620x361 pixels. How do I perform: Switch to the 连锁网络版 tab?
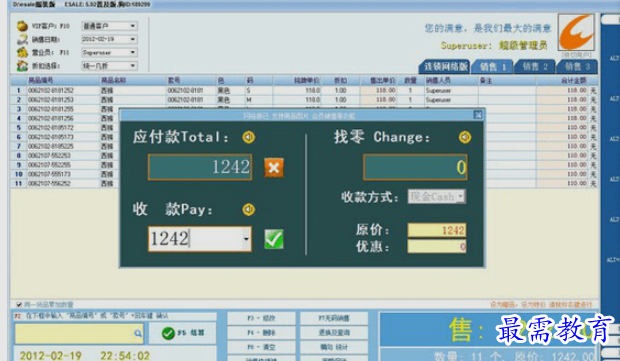coord(446,66)
